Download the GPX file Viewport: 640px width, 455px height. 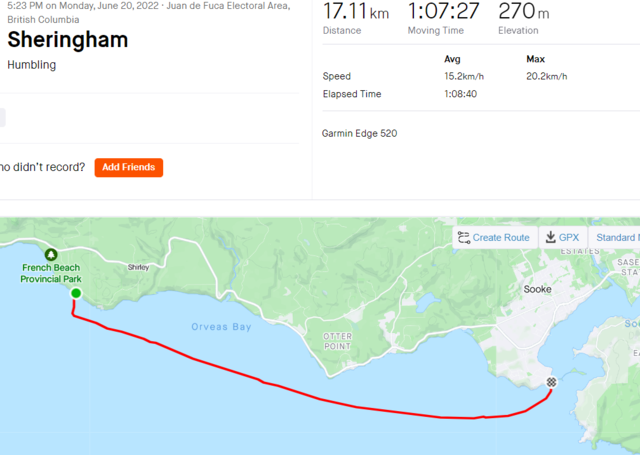pyautogui.click(x=561, y=238)
